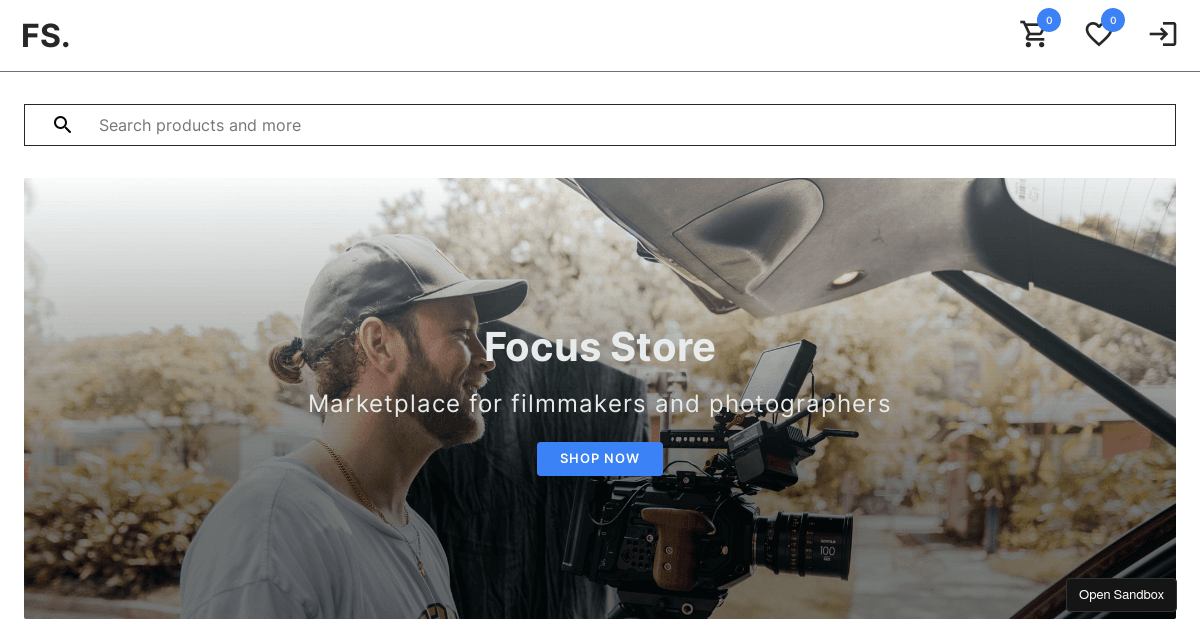Log in using the door-arrow icon
Screen dimensions: 1200x630
tap(1162, 34)
